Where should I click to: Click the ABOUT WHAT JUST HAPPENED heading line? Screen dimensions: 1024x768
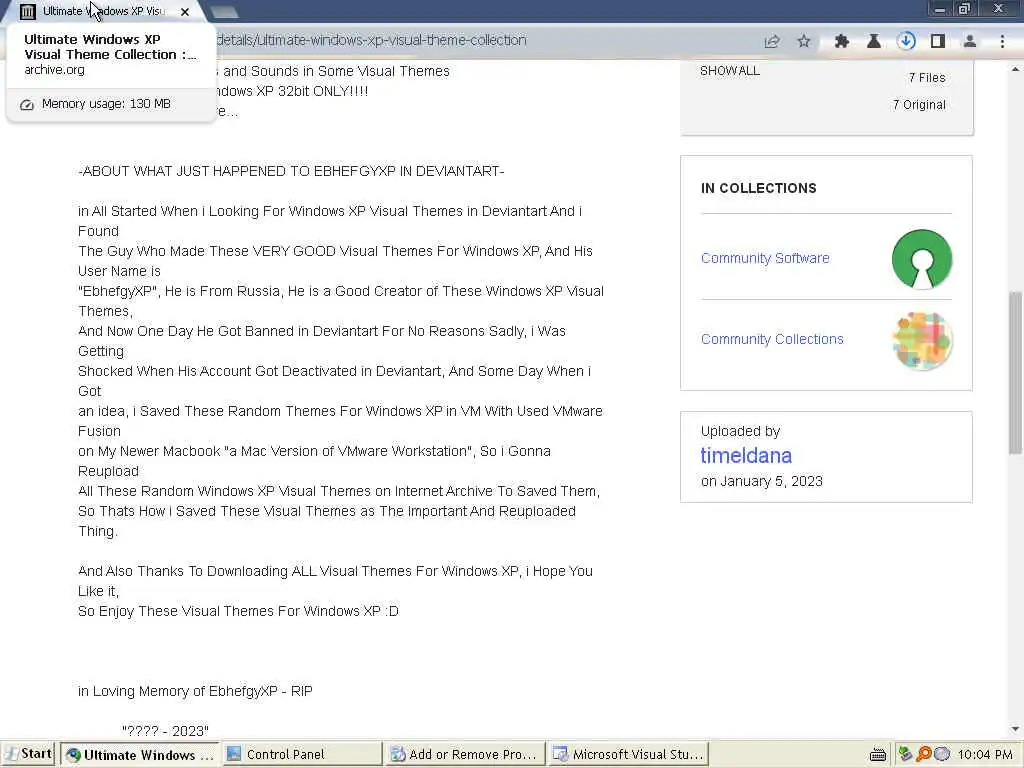click(x=291, y=171)
